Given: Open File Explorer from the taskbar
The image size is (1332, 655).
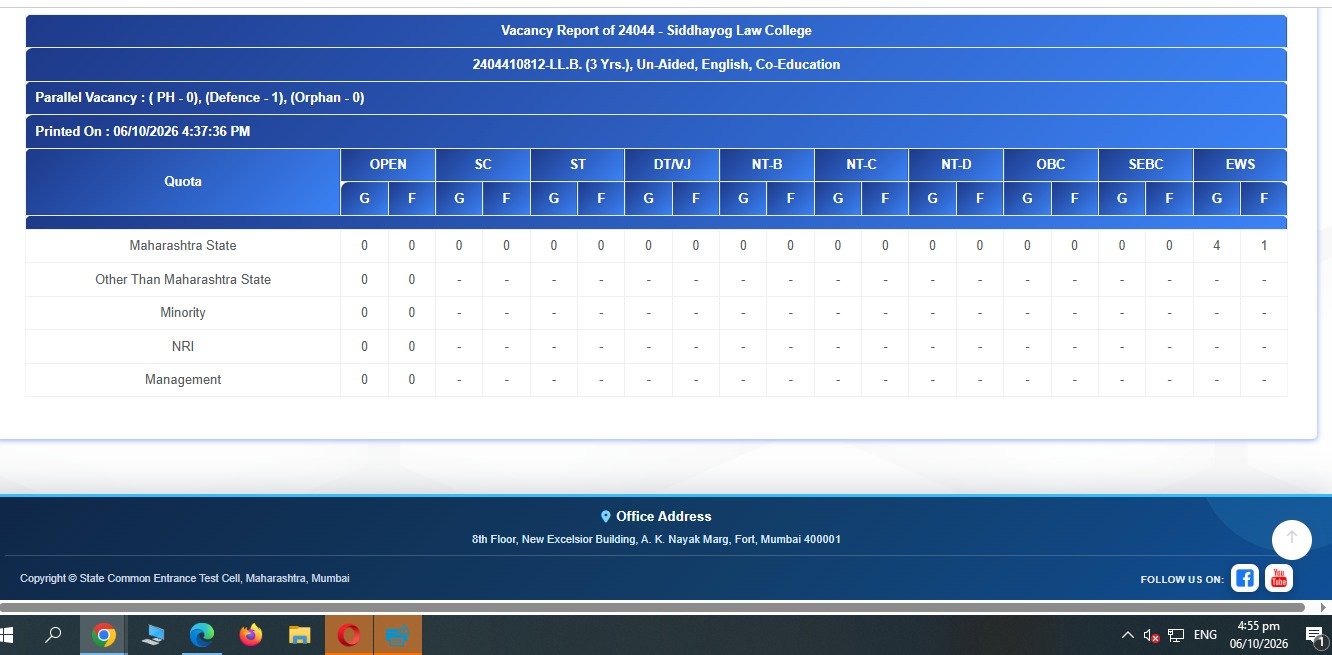Looking at the screenshot, I should [x=299, y=635].
